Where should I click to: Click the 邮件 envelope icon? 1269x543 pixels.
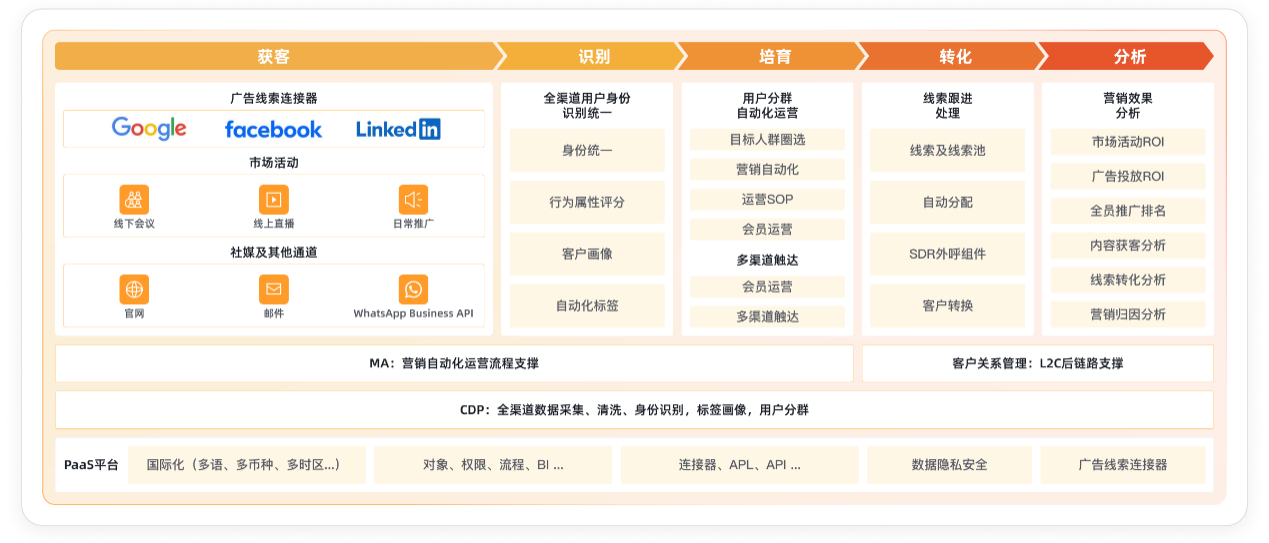click(x=273, y=290)
